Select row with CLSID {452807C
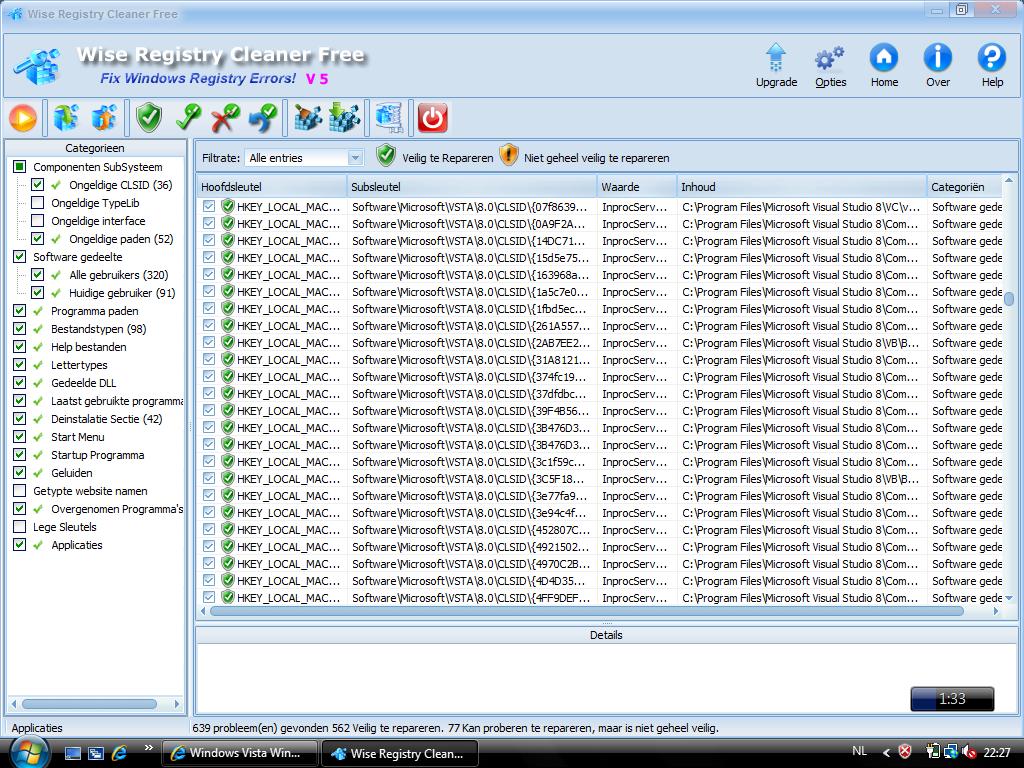 pos(599,530)
